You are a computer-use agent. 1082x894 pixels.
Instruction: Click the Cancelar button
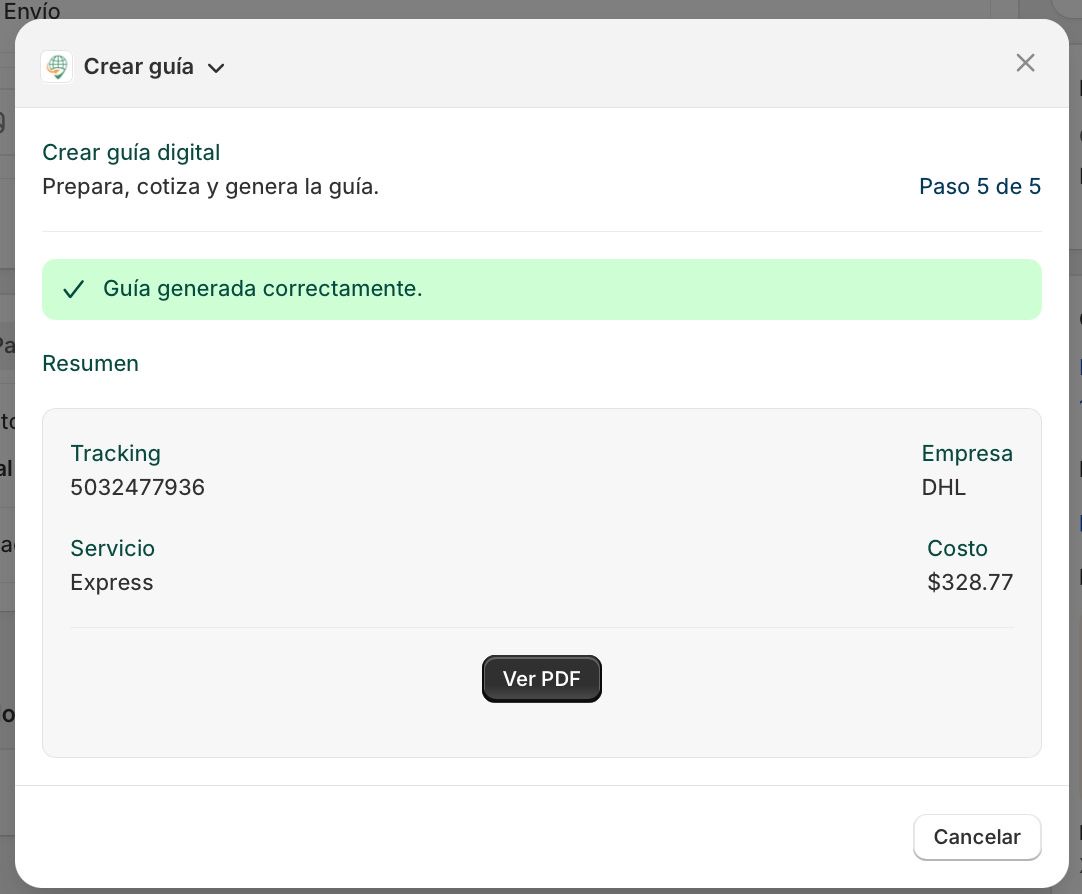[977, 837]
